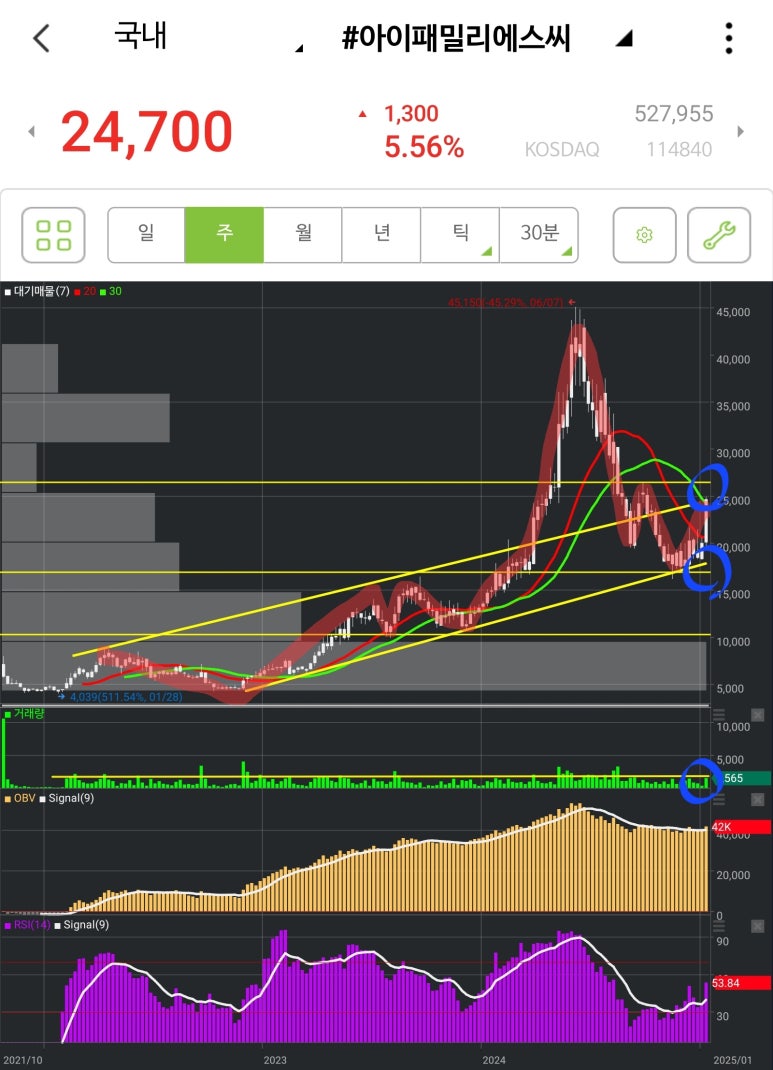Tap the Signal(9) label beside OBV

point(67,798)
